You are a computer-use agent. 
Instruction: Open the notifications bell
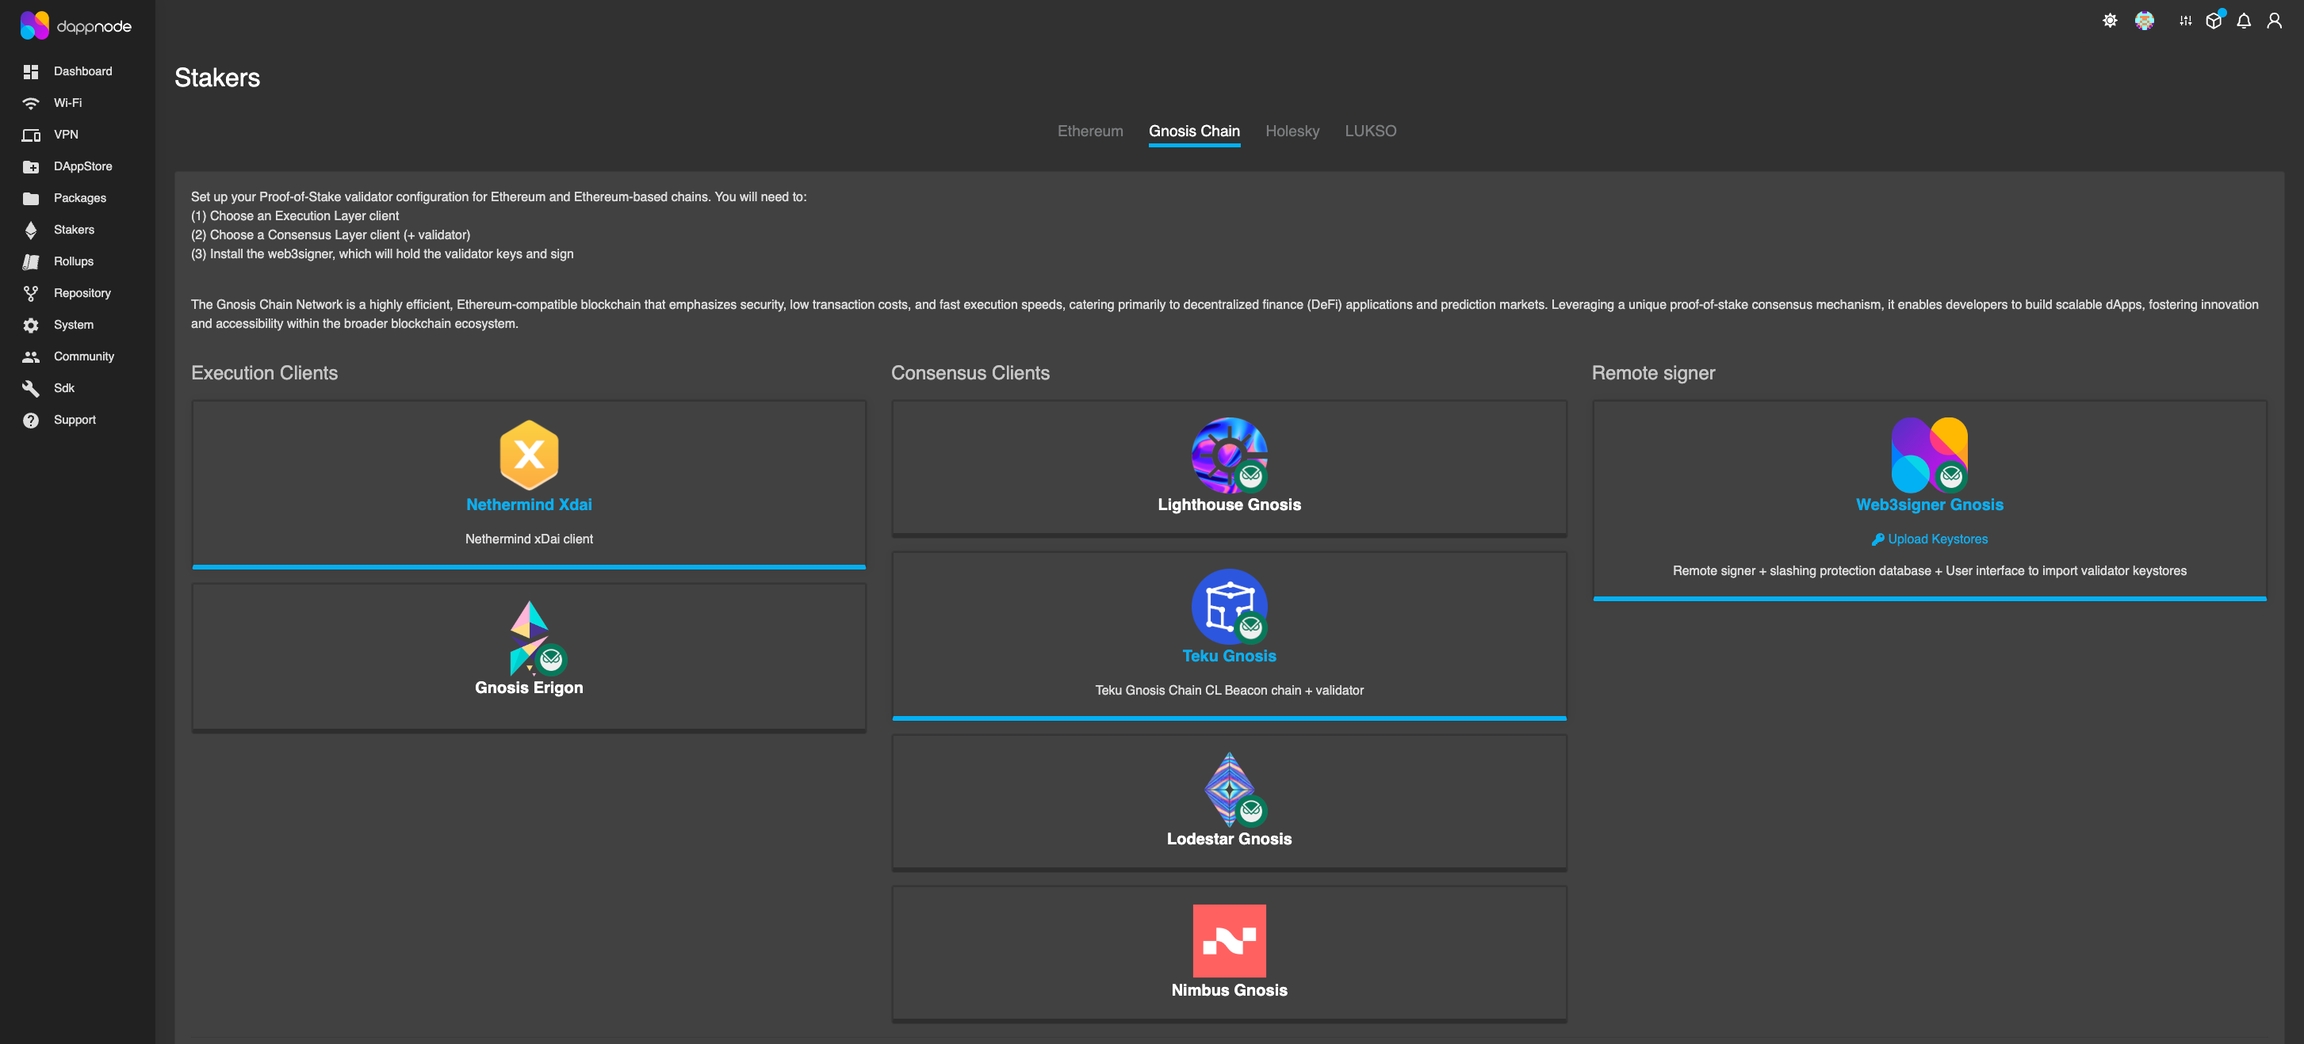tap(2244, 21)
